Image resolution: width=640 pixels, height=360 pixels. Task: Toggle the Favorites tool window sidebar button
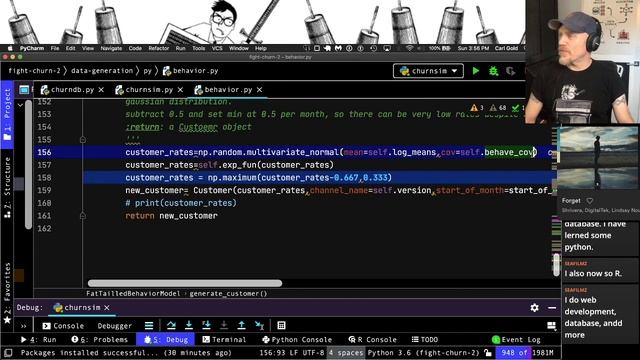(x=7, y=293)
